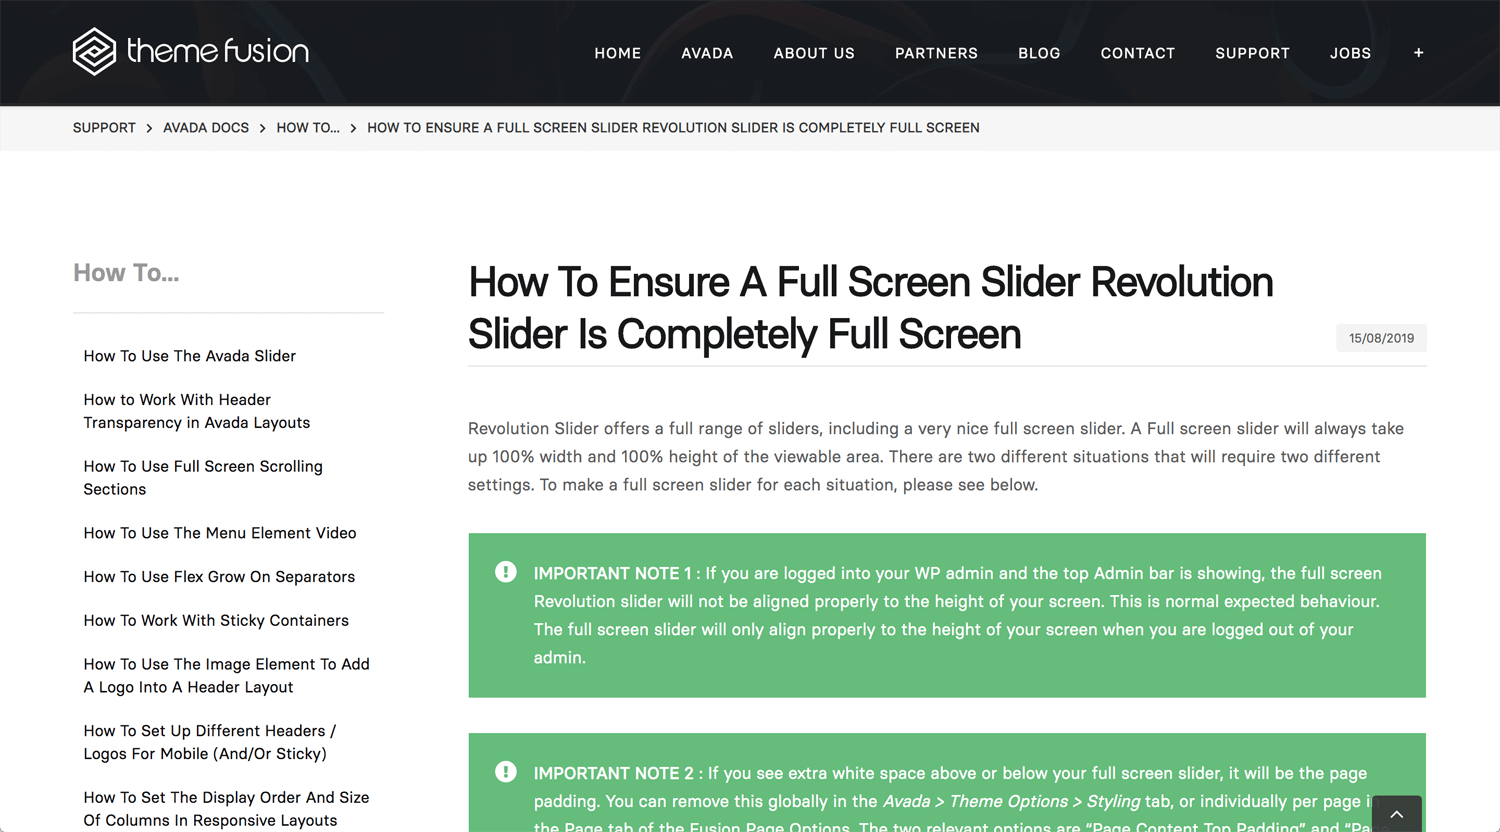Click the IMPORTANT NOTE 1 exclamation icon
The width and height of the screenshot is (1500, 832).
click(x=506, y=572)
